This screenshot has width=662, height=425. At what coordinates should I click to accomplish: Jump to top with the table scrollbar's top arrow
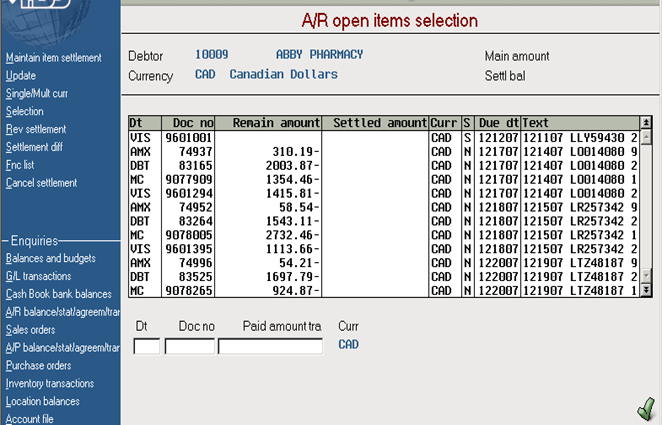point(646,123)
